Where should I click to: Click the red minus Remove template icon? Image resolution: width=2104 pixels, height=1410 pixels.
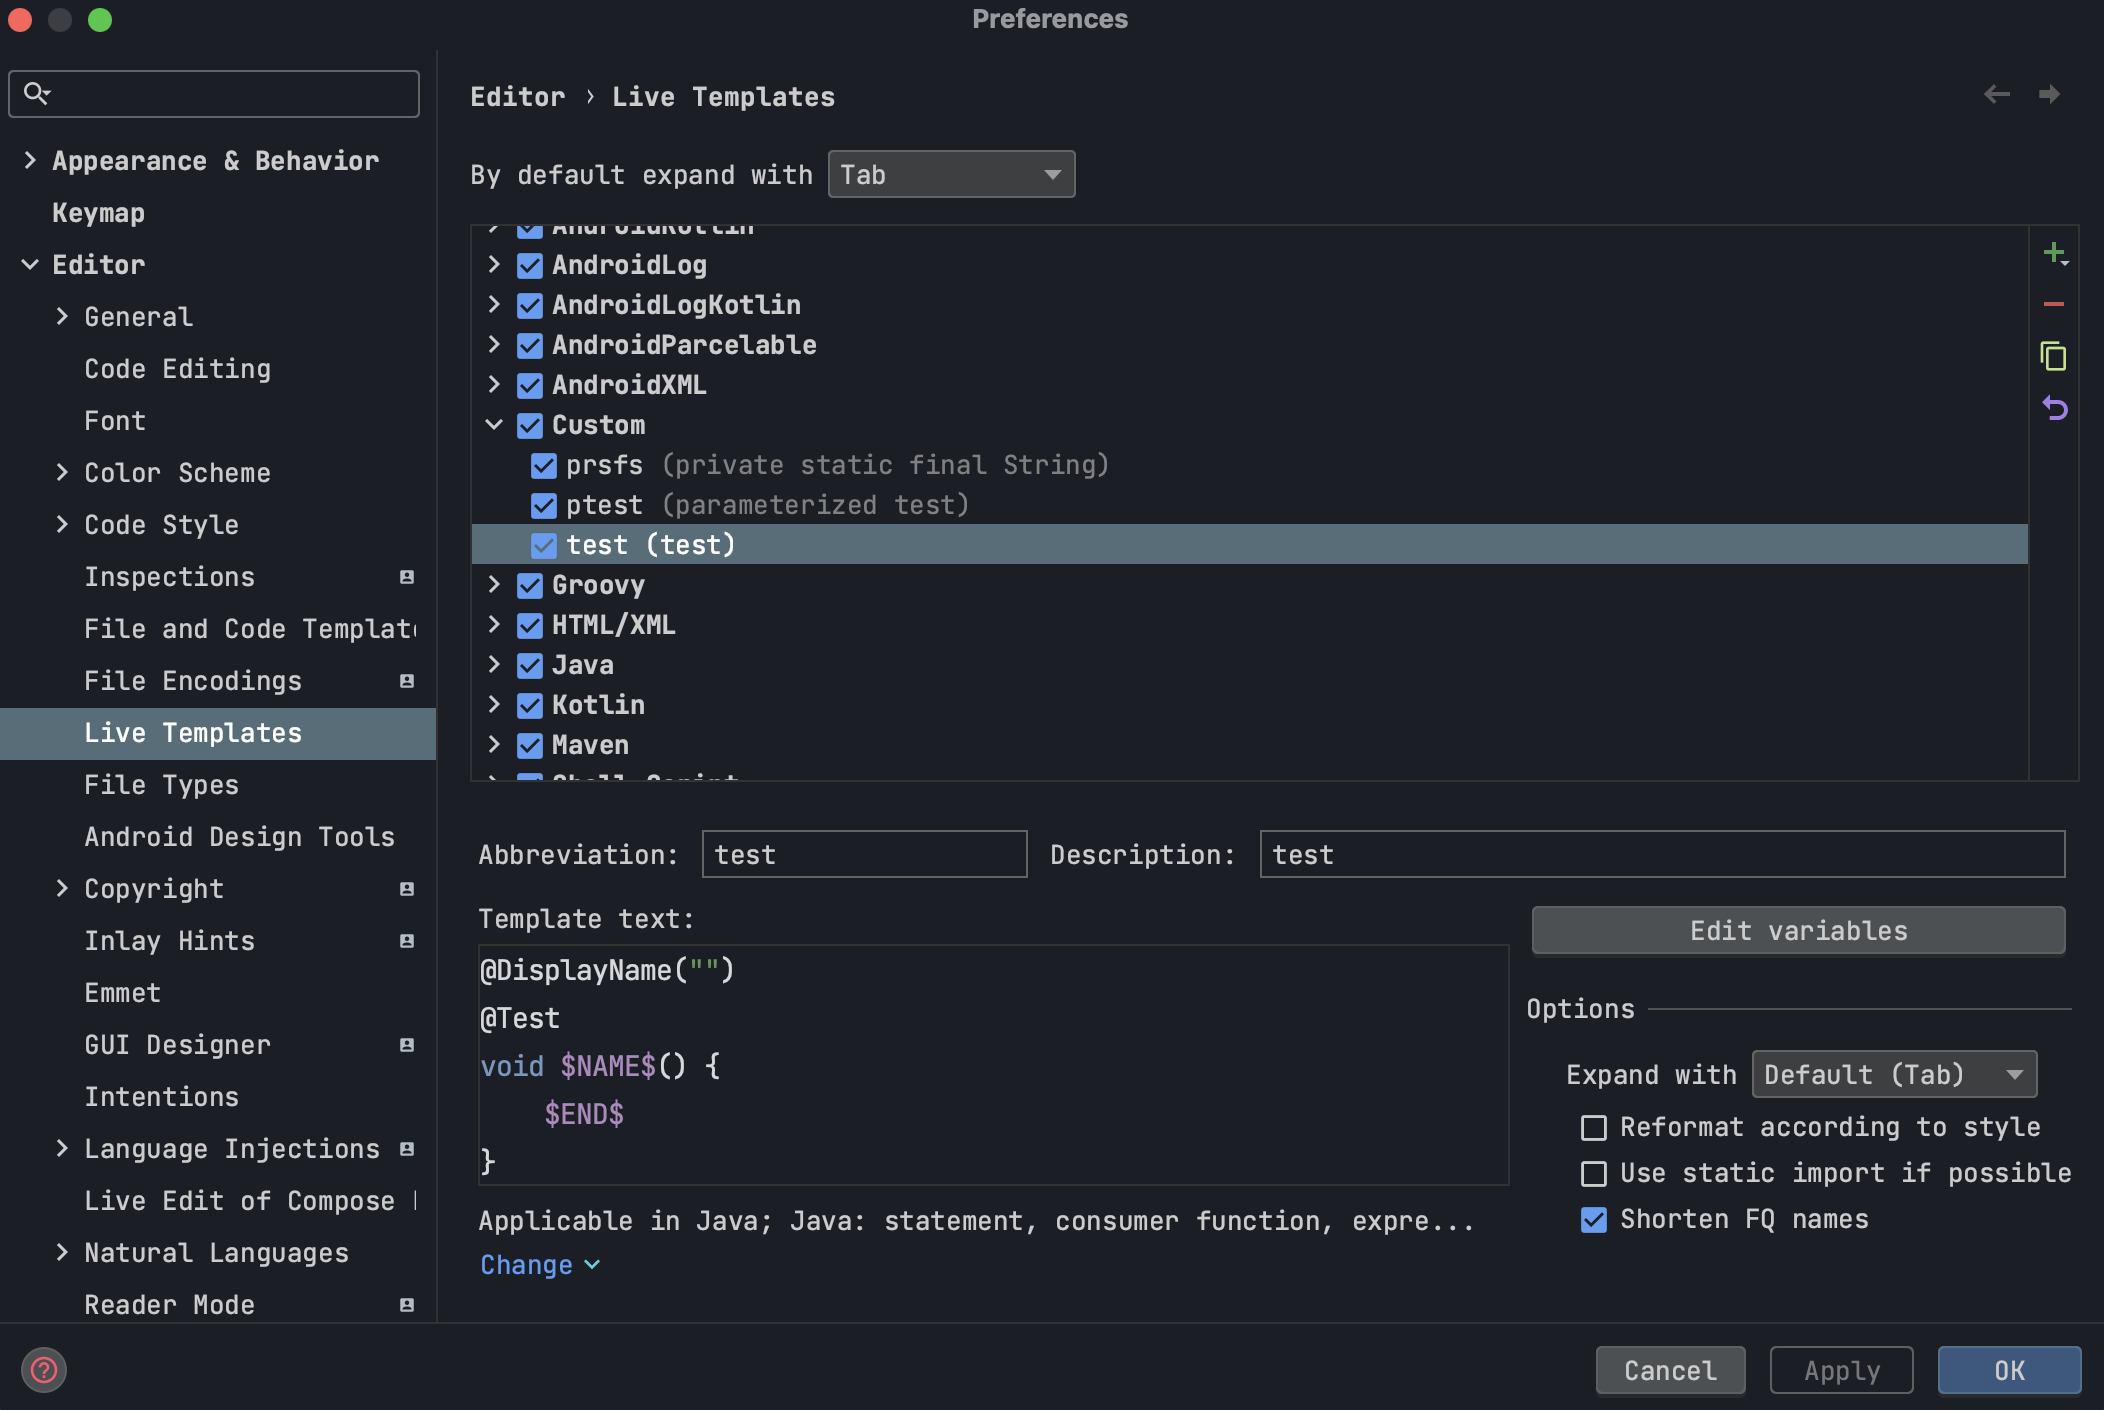pyautogui.click(x=2053, y=304)
